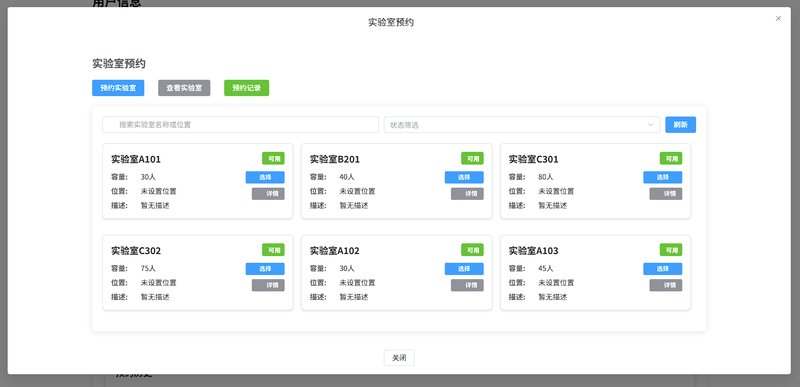Click the 实验室A102 card title
This screenshot has height=387, width=800.
[335, 251]
